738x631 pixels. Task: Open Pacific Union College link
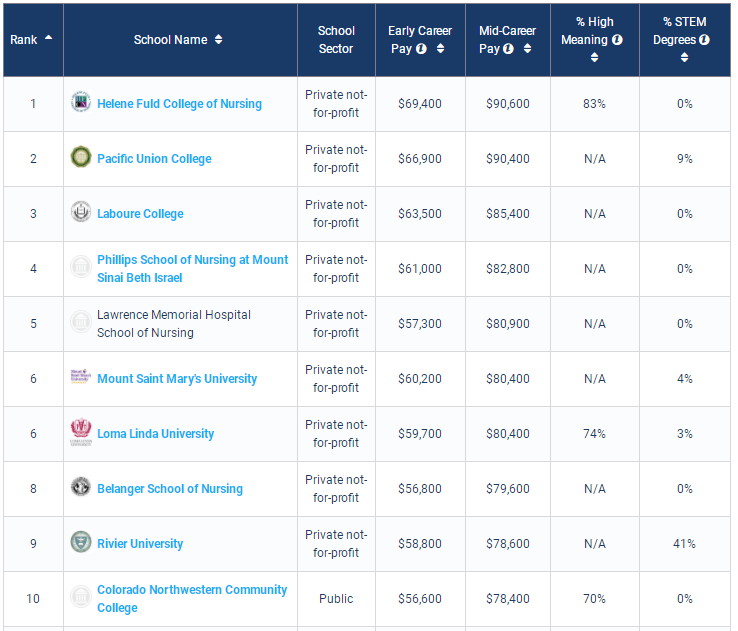(x=154, y=159)
